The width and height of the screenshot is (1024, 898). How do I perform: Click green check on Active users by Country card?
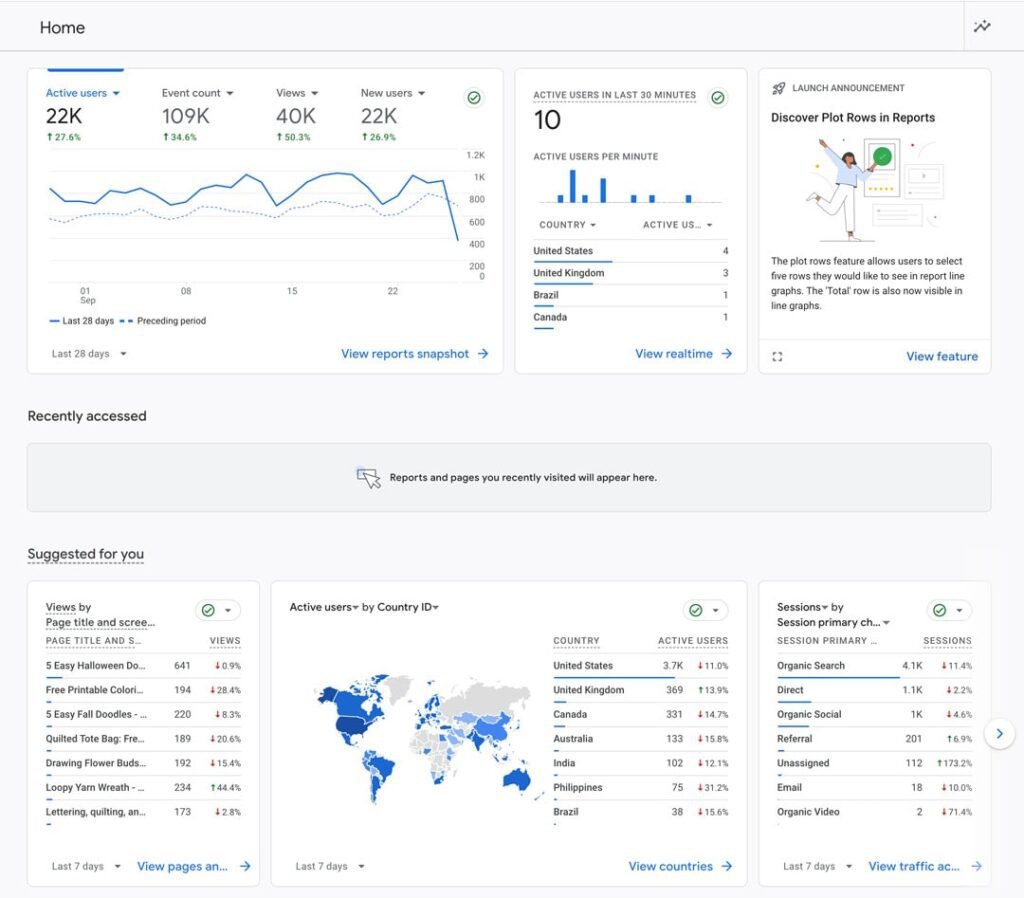coord(696,610)
